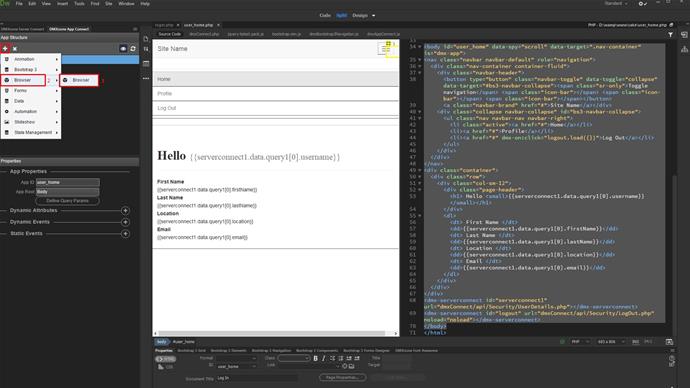This screenshot has height=388, width=690.
Task: Select the user_home.php document tab
Action: [198, 25]
